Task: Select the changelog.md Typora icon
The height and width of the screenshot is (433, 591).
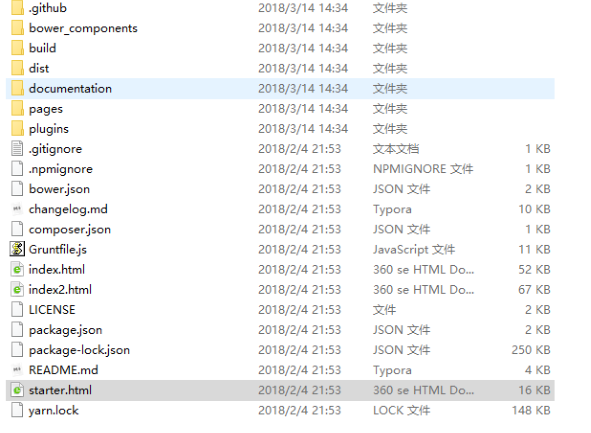Action: 17,209
